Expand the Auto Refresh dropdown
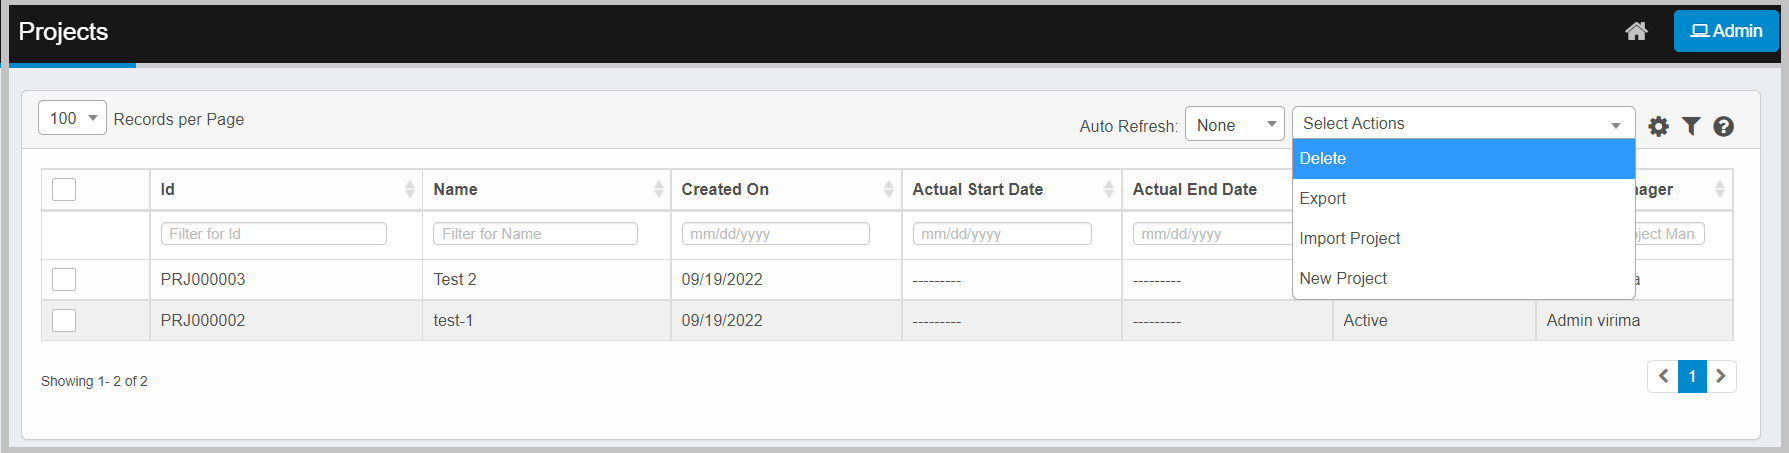The width and height of the screenshot is (1789, 453). [1234, 125]
